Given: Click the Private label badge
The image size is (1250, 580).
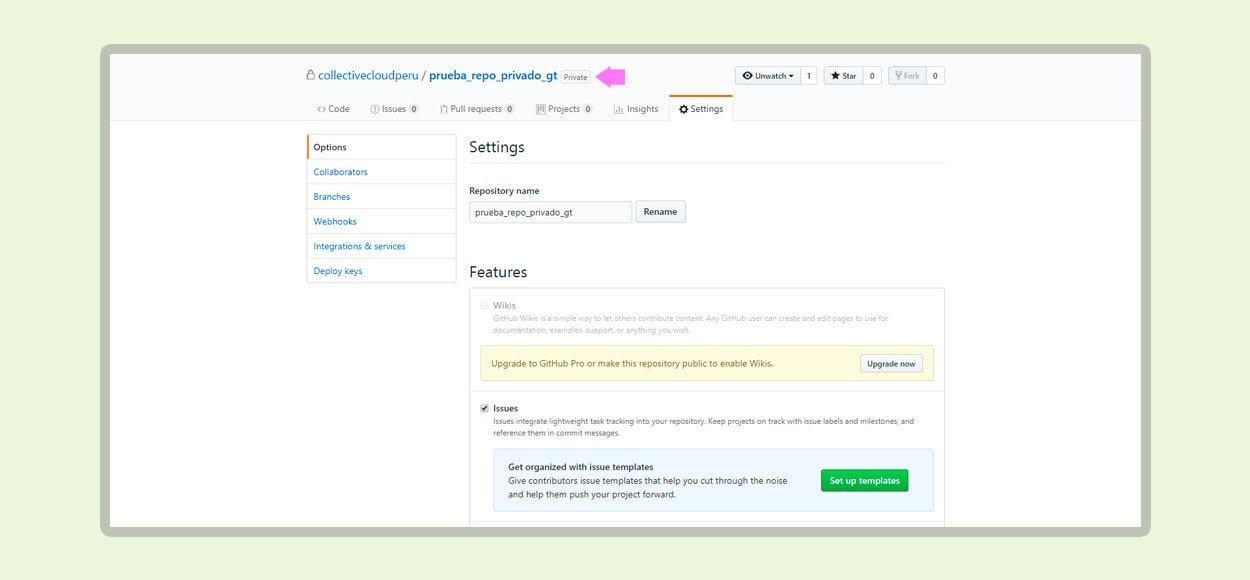Looking at the screenshot, I should pos(575,77).
